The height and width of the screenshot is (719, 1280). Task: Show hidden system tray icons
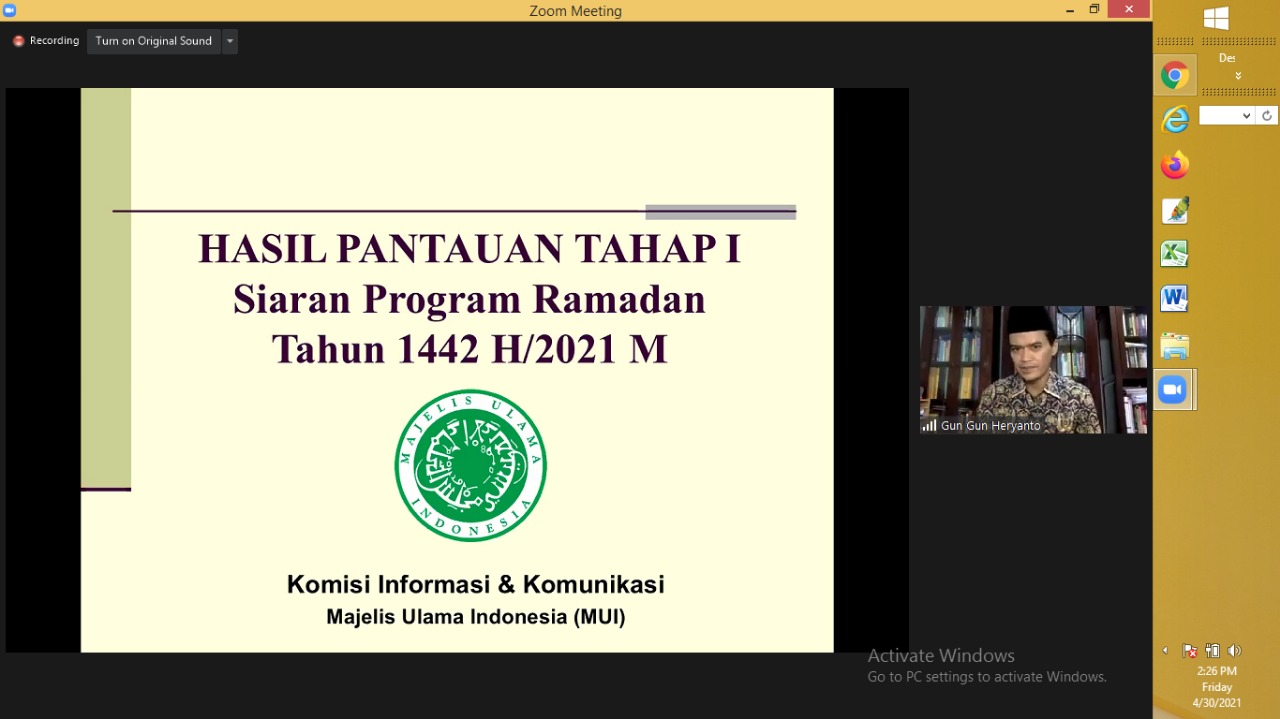click(x=1165, y=651)
